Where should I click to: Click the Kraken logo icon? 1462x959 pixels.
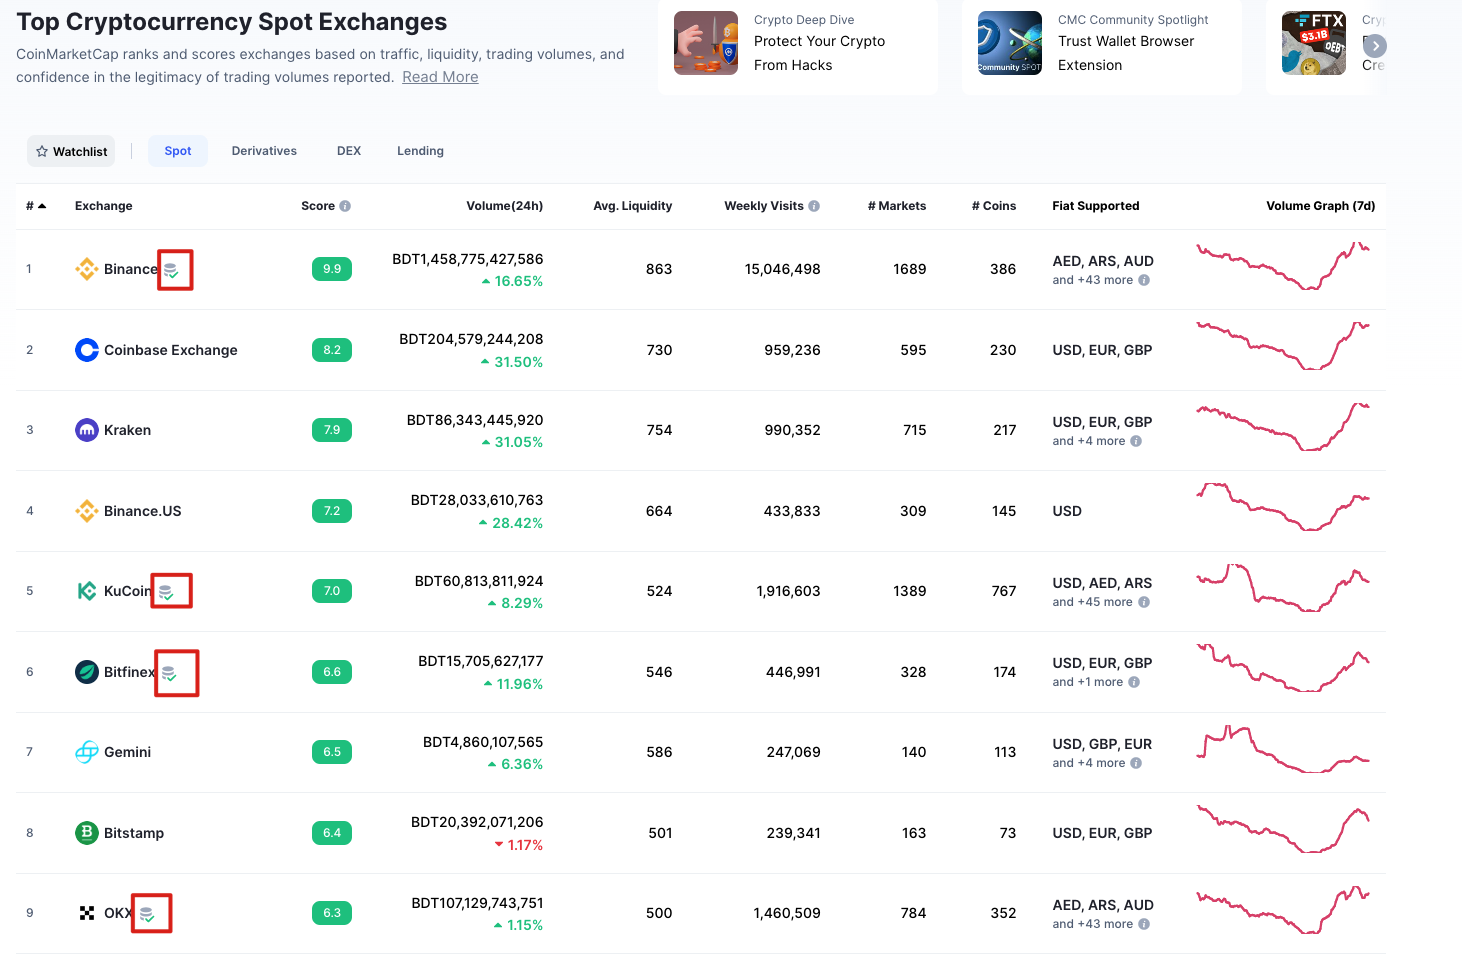87,430
